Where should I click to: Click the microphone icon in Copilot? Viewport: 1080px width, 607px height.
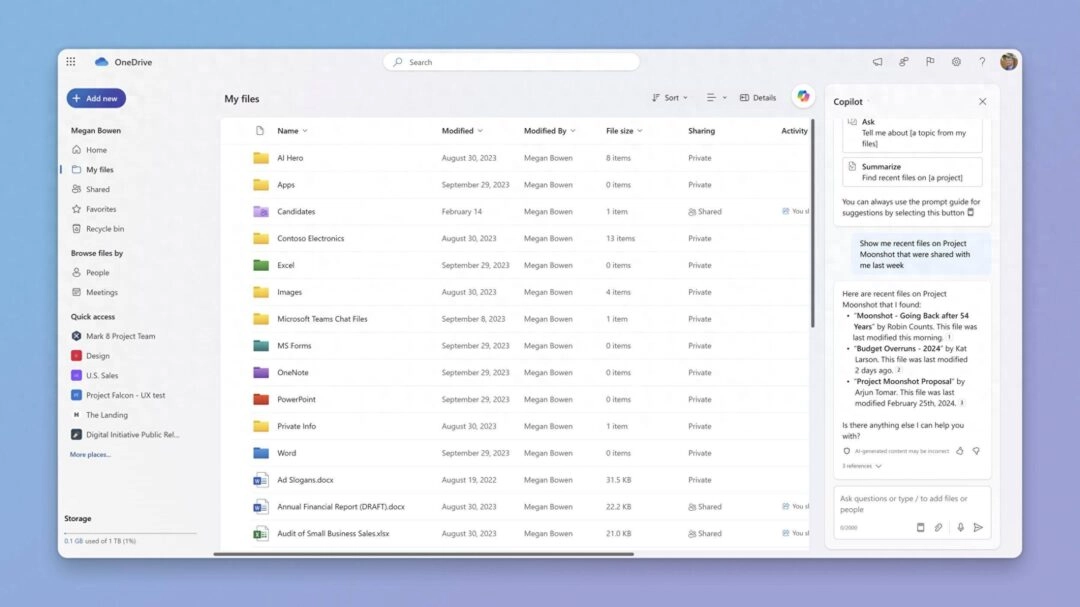(x=960, y=527)
